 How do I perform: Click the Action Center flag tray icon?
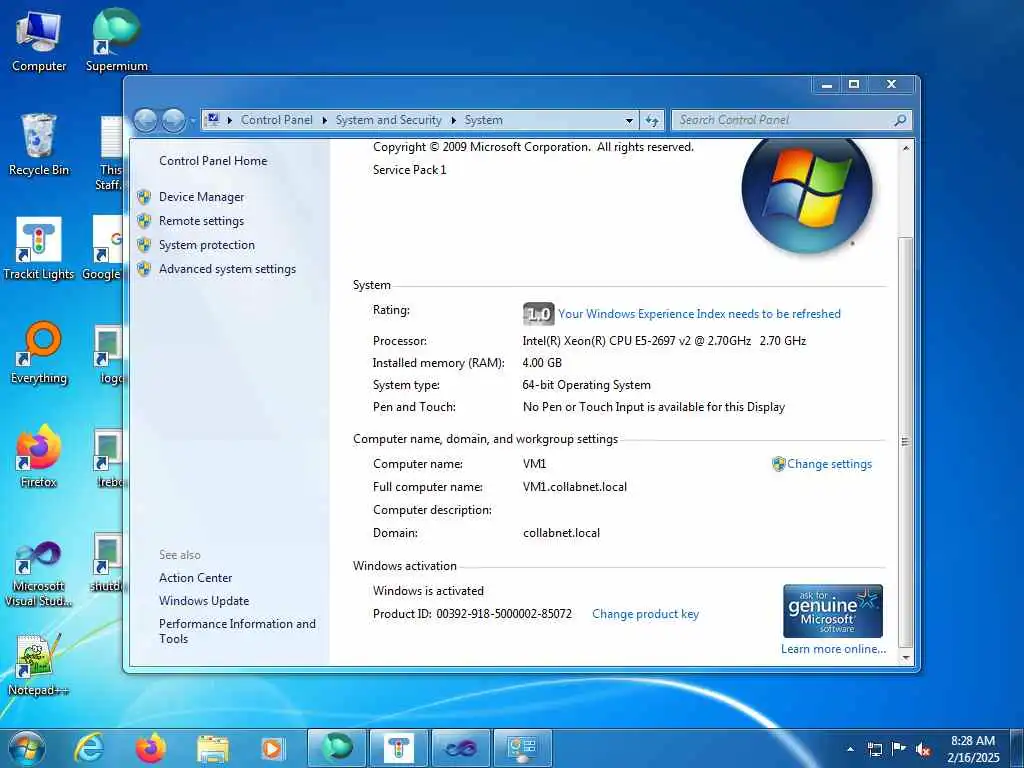[899, 749]
